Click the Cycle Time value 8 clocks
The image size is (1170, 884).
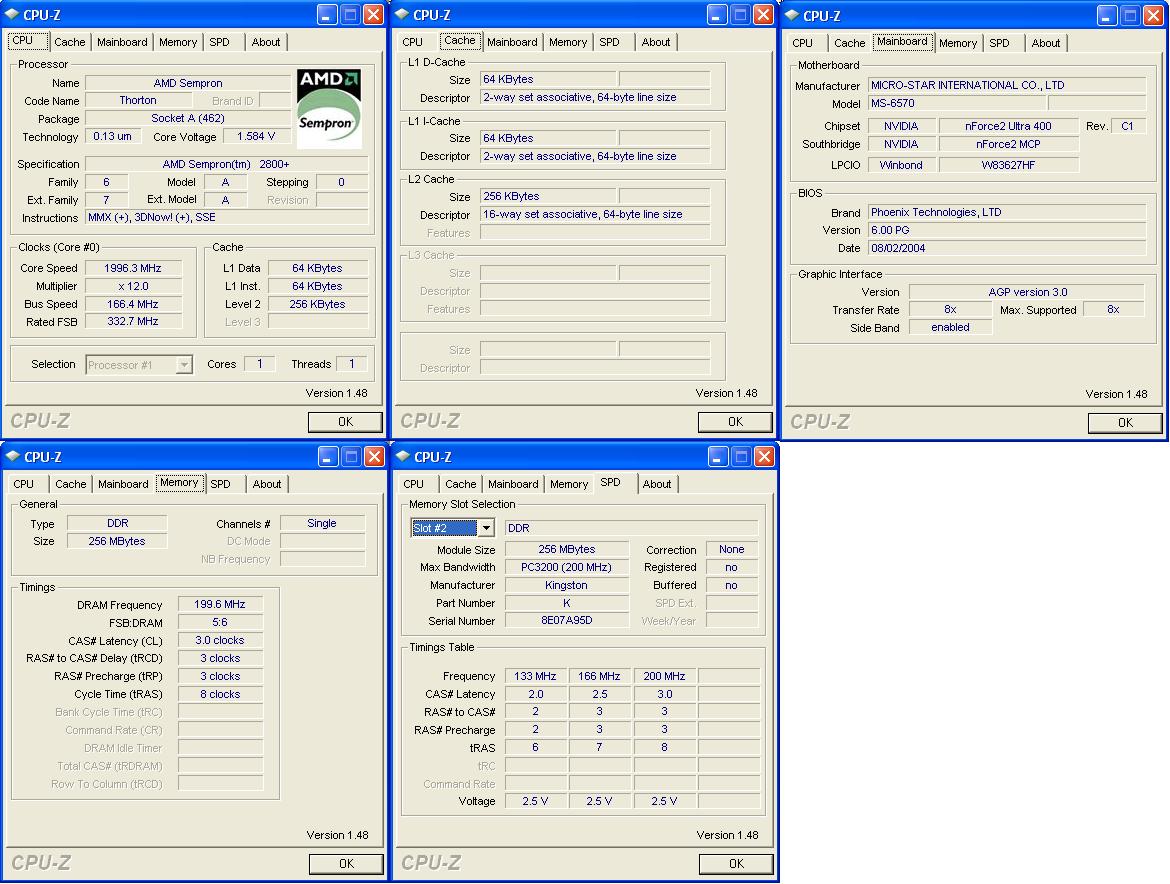click(x=220, y=695)
